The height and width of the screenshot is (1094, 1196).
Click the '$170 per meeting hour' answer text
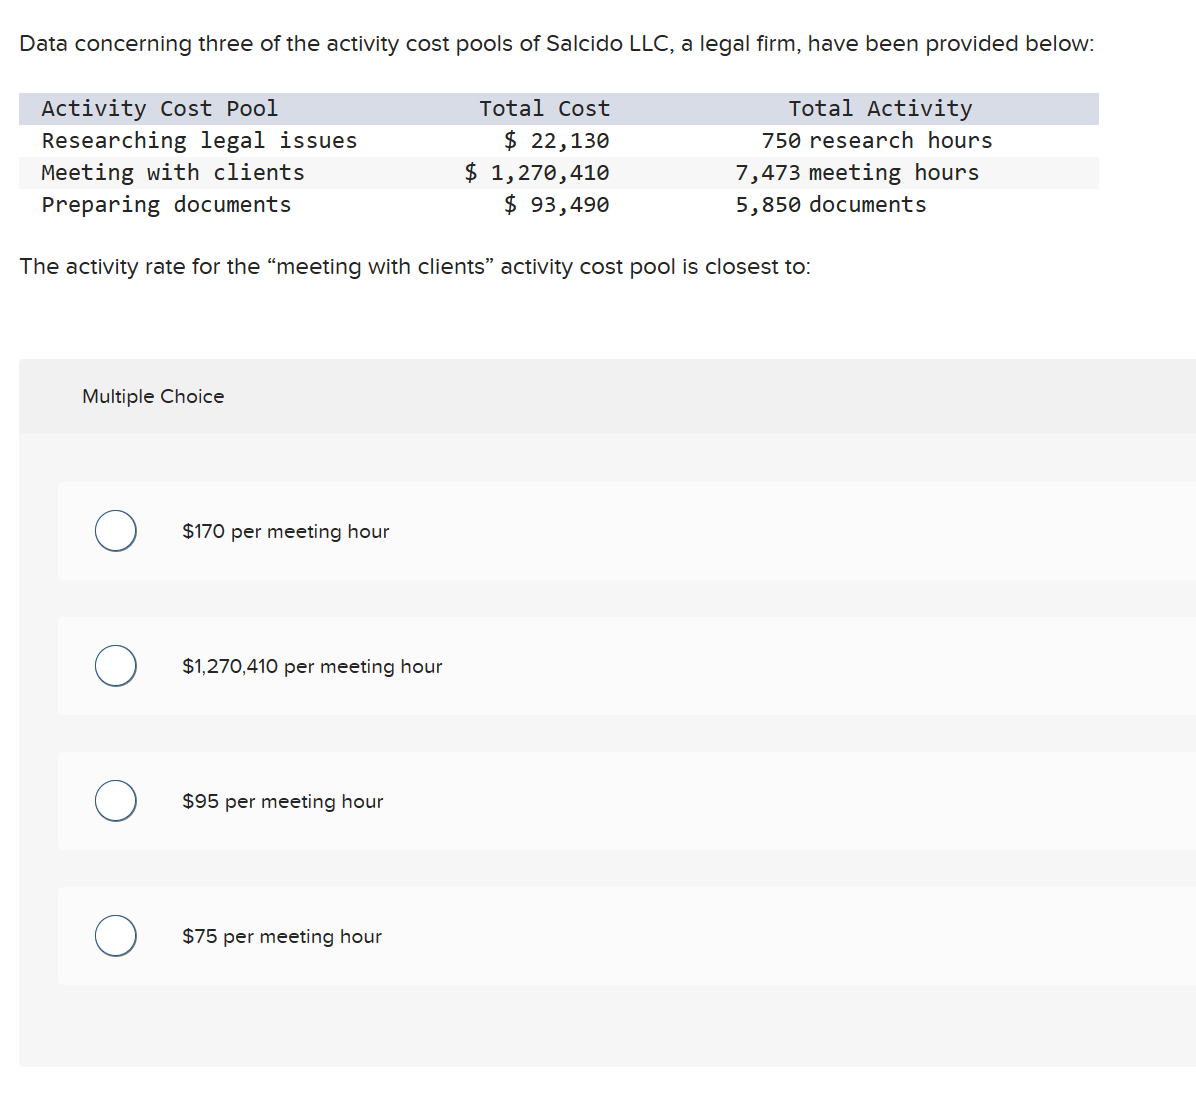coord(285,532)
